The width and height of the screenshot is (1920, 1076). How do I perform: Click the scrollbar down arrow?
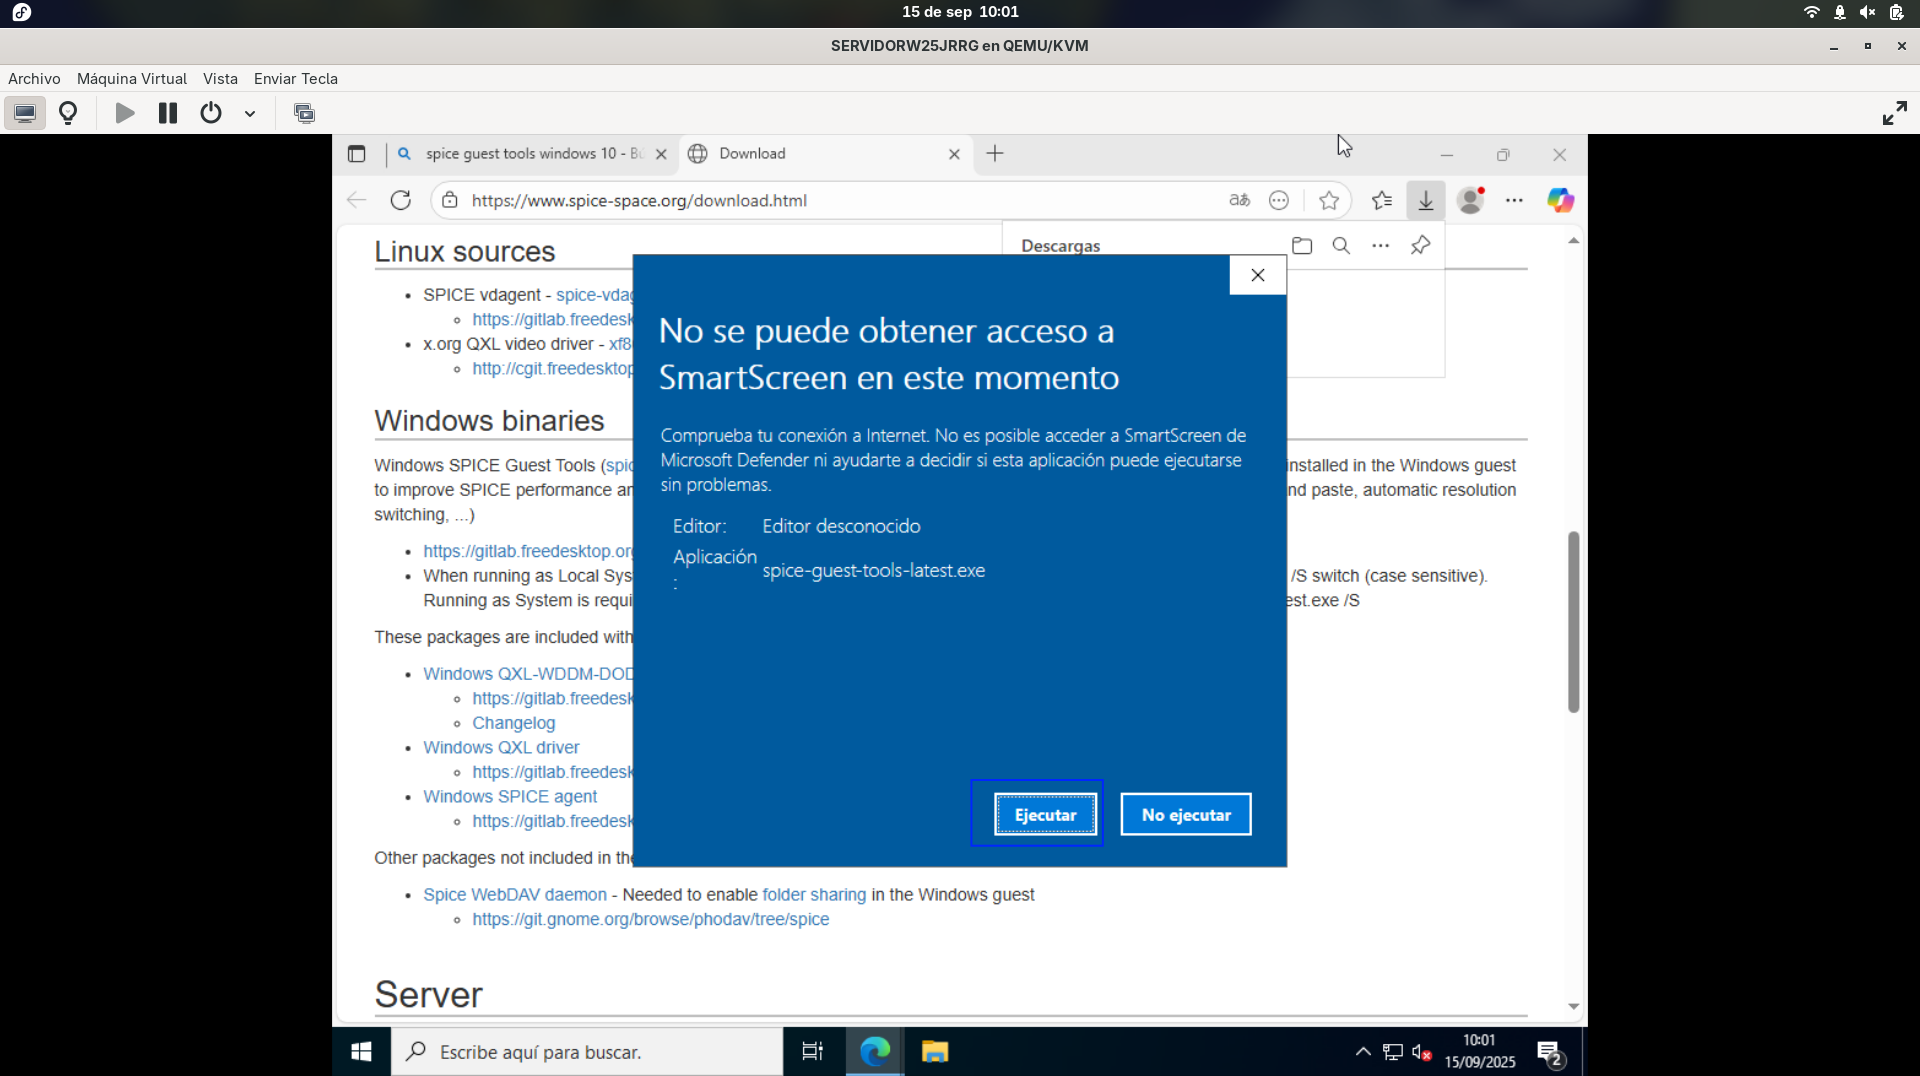tap(1573, 1007)
